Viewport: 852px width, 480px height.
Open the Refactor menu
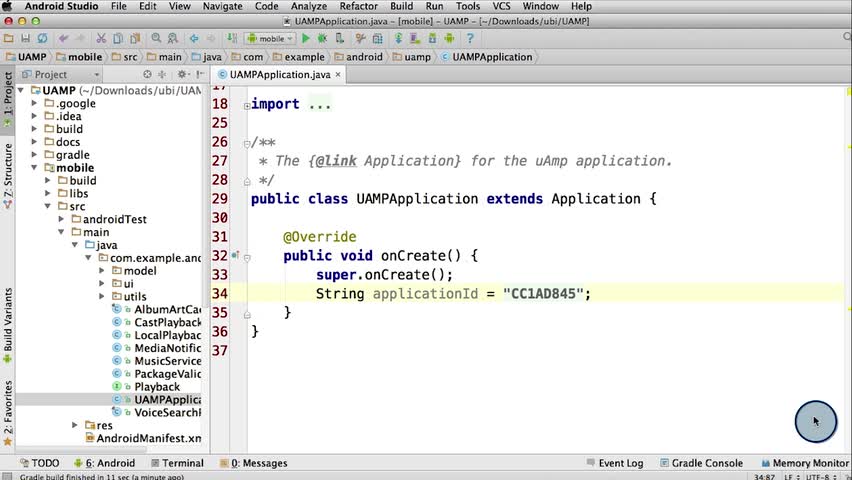point(358,7)
